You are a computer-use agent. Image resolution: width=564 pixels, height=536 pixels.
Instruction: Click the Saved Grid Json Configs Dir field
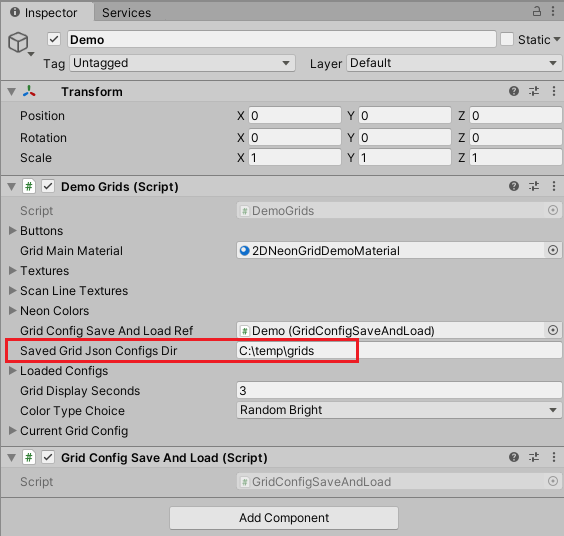pyautogui.click(x=399, y=350)
